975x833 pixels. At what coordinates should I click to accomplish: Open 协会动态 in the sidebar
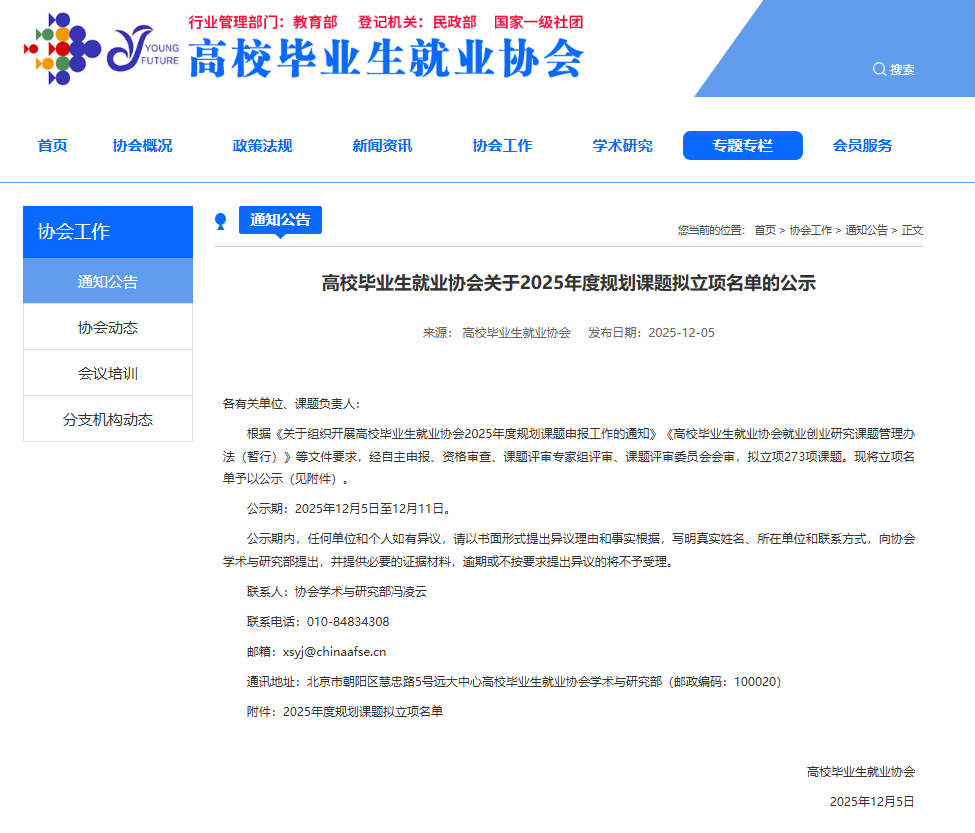click(108, 328)
